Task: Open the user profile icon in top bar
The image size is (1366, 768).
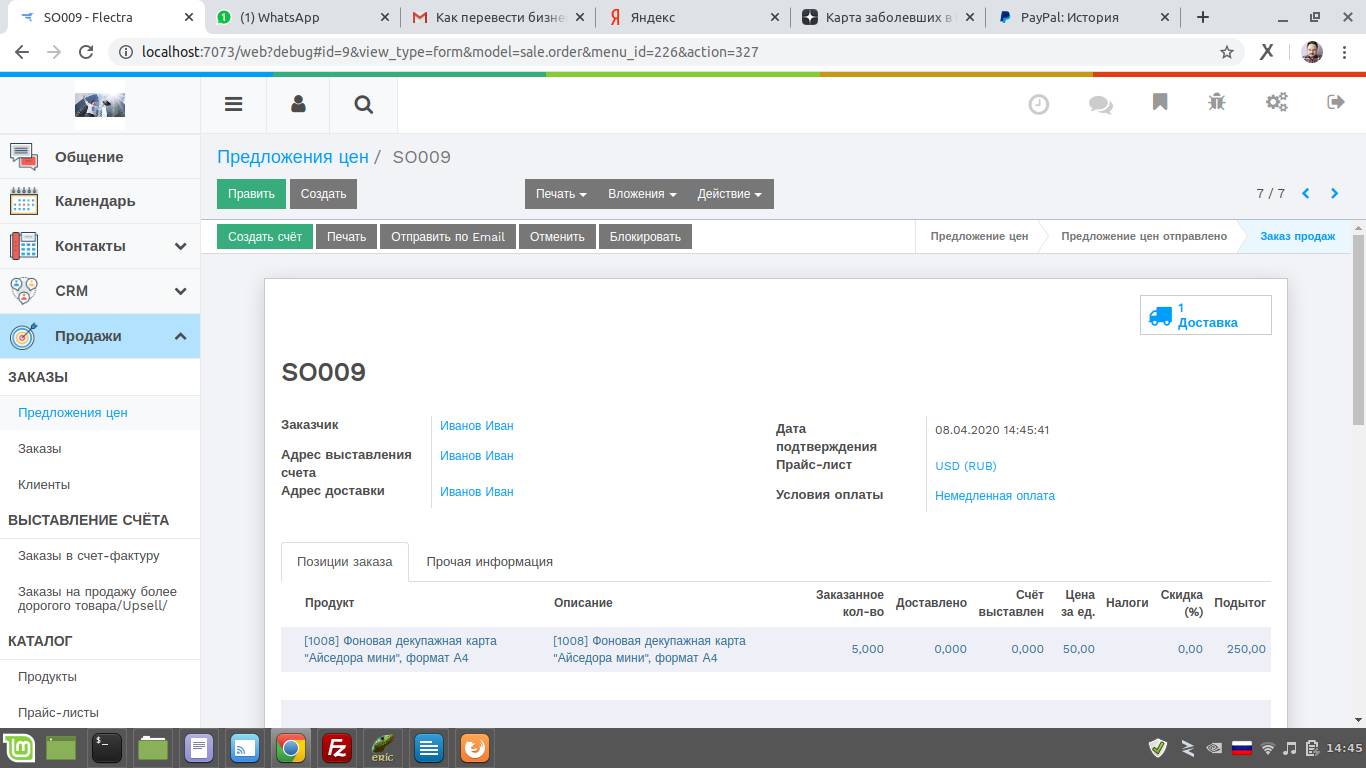Action: pos(298,104)
